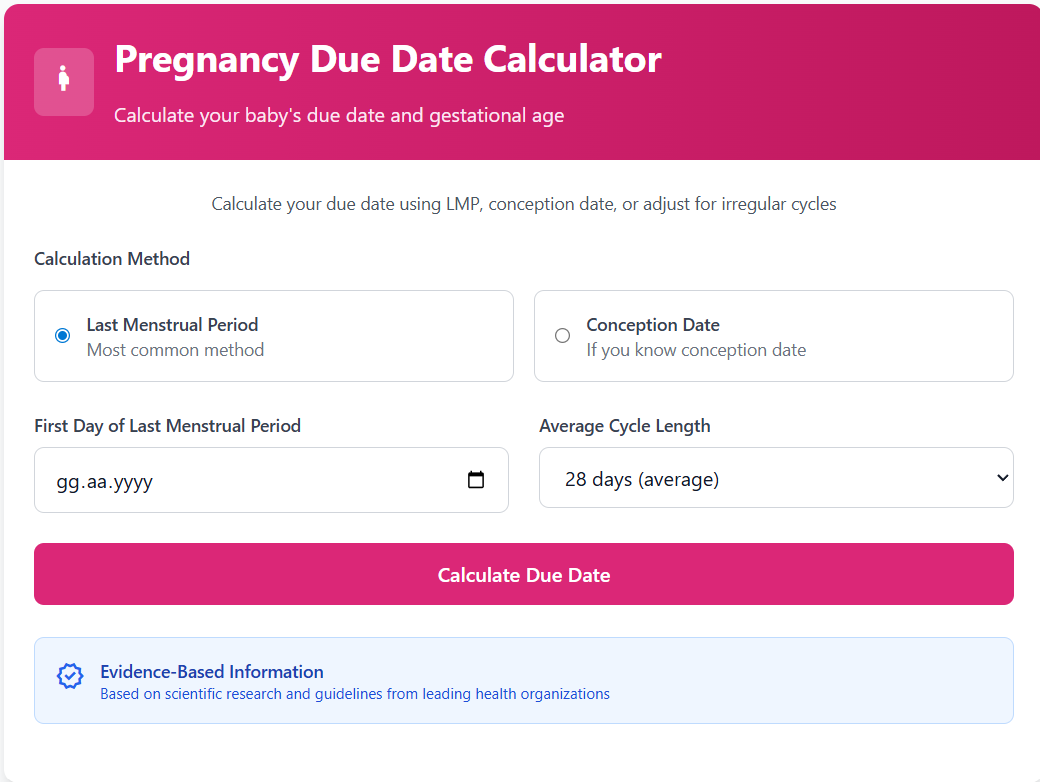The image size is (1040, 782).
Task: Click the Calculation Method section label
Action: point(112,258)
